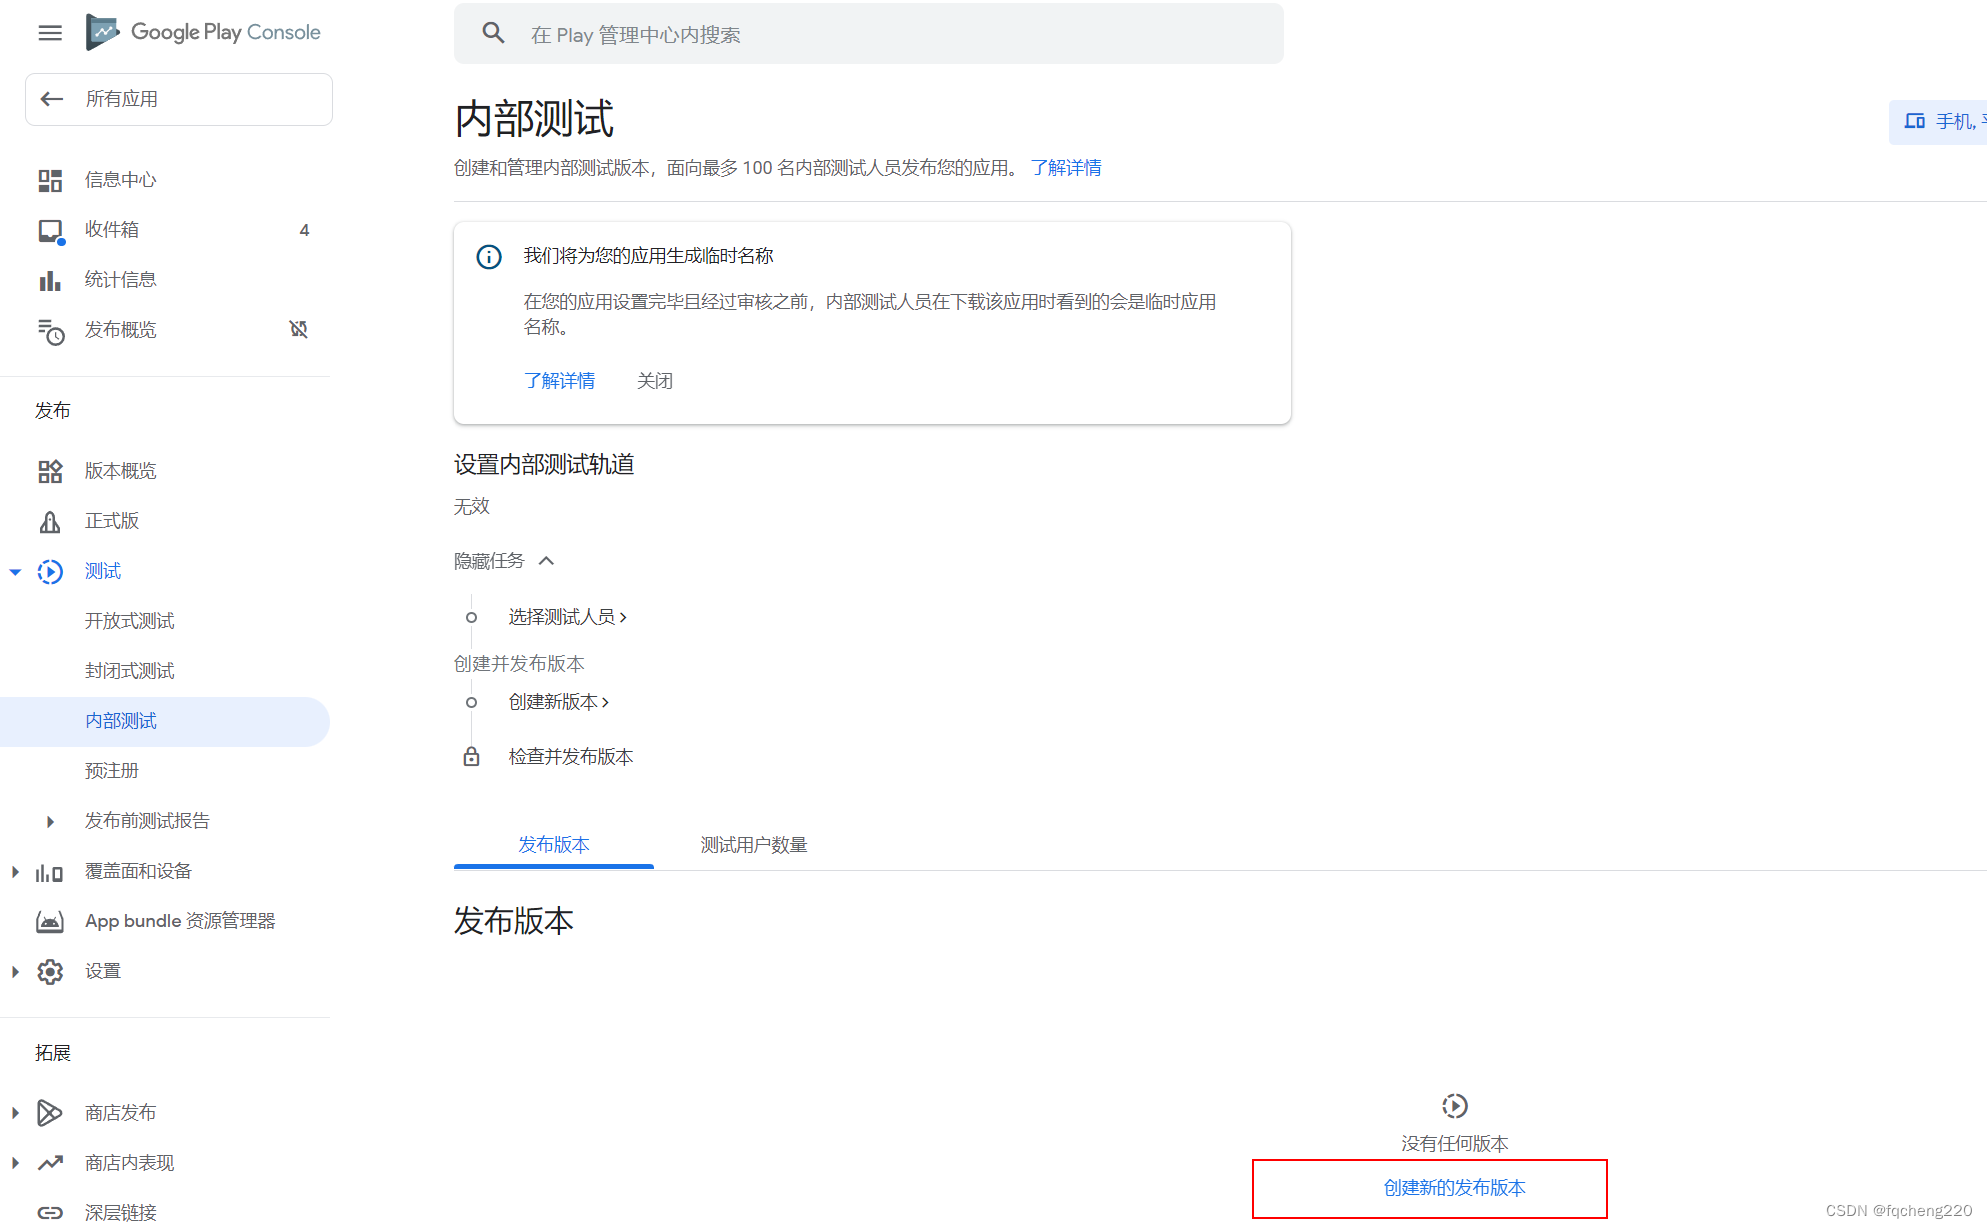Click the 收件箱 inbox icon
Screen dimensions: 1987x1229
point(50,228)
